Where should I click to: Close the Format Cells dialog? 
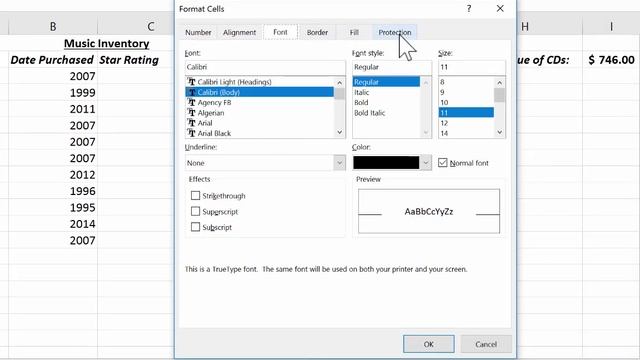500,9
